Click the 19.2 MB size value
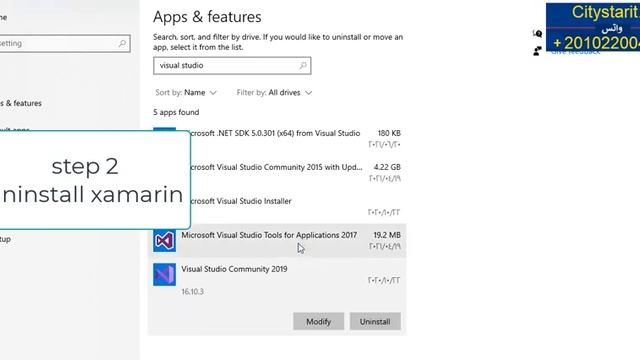The height and width of the screenshot is (360, 640). pos(387,235)
